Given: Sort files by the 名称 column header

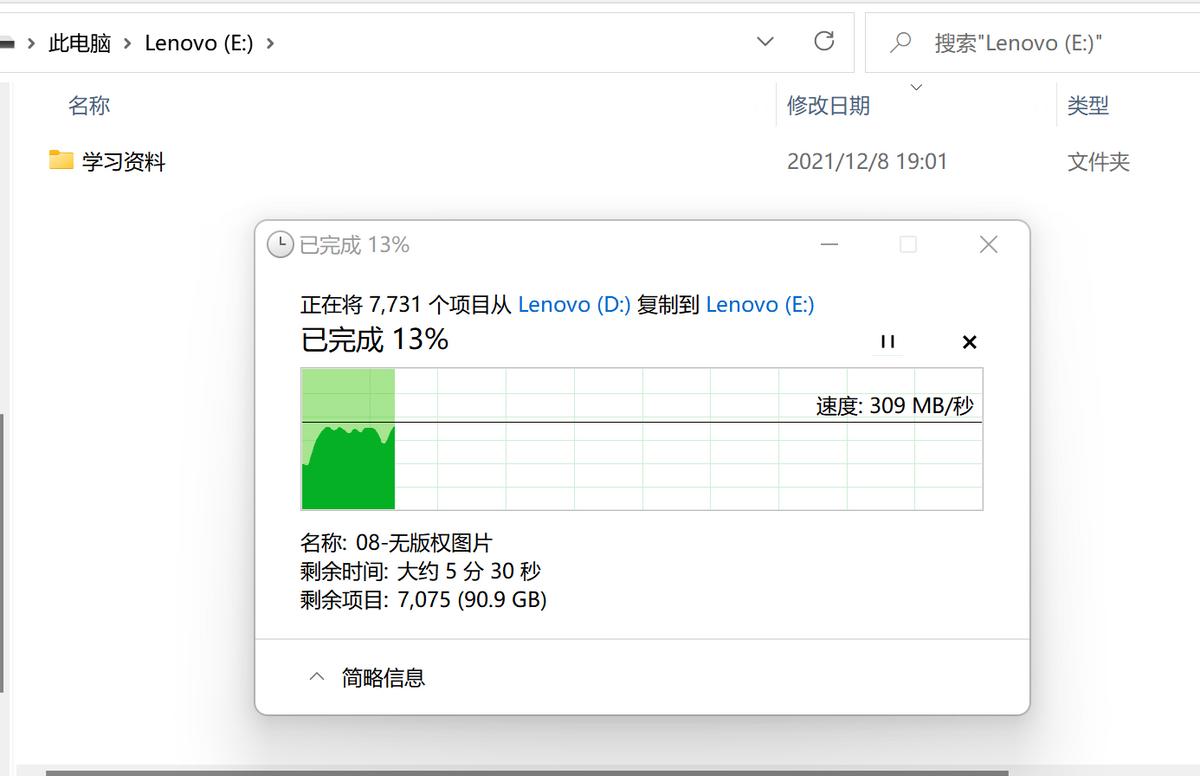Looking at the screenshot, I should pyautogui.click(x=89, y=105).
